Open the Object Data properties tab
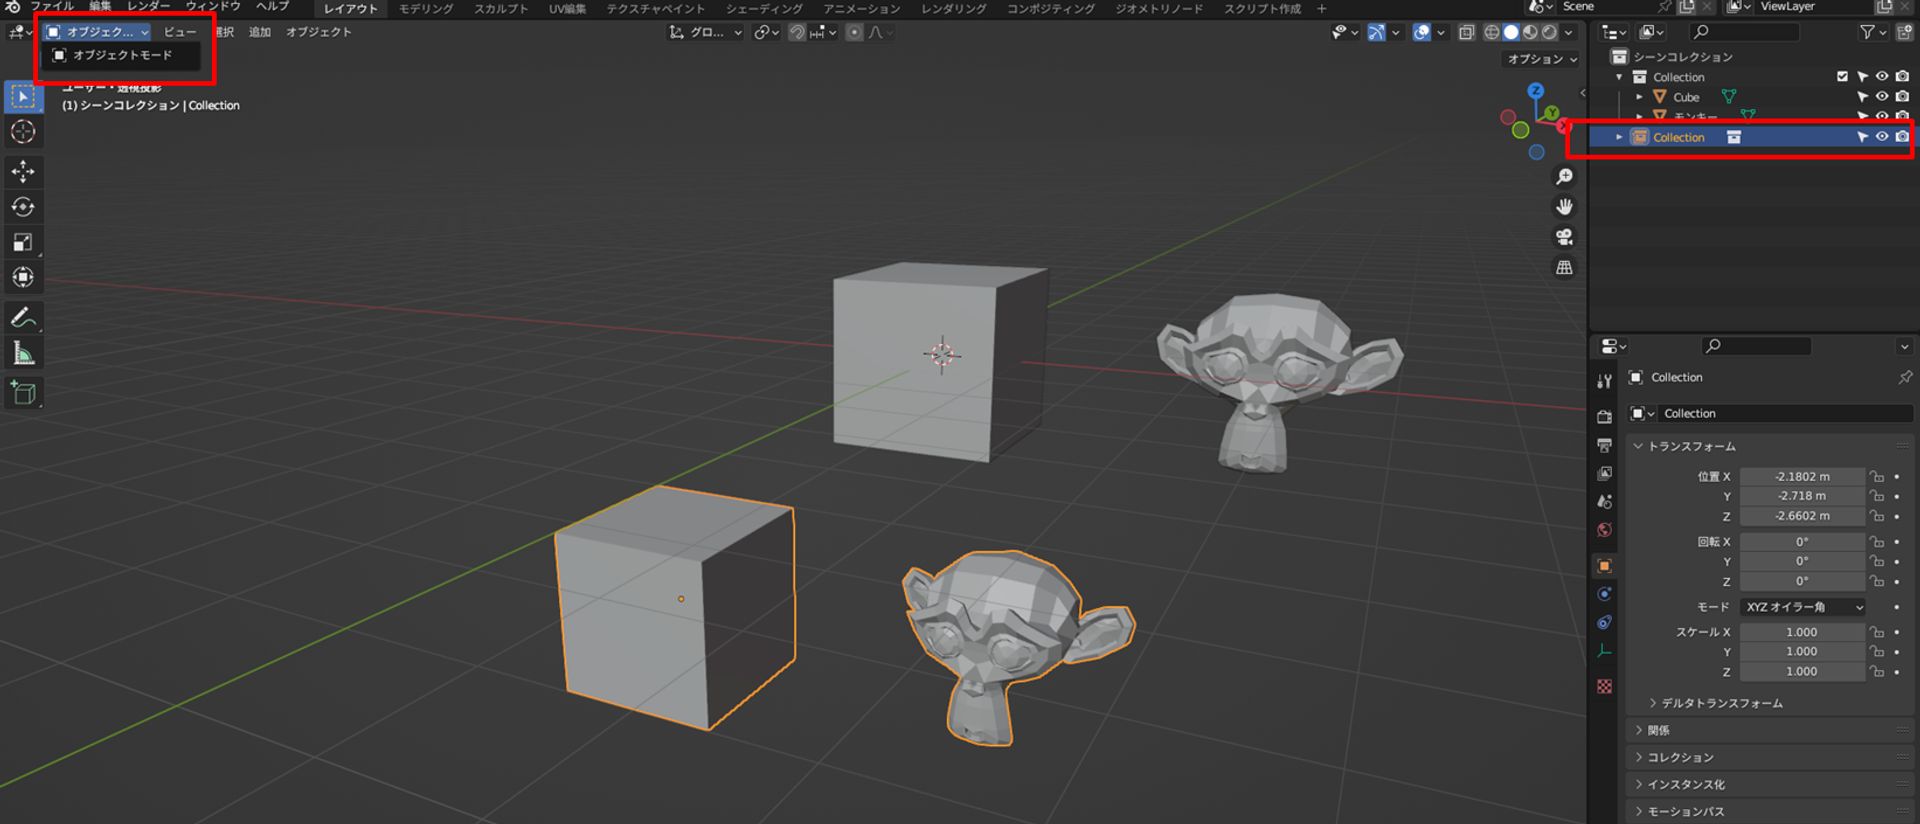This screenshot has width=1920, height=824. pos(1605,651)
